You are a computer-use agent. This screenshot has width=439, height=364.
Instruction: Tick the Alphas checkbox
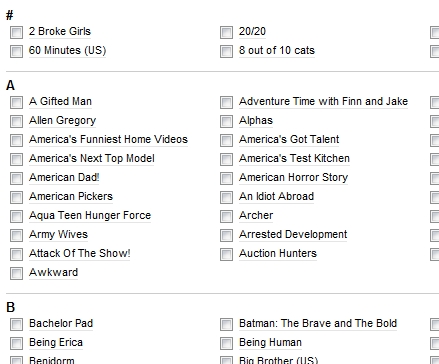226,122
